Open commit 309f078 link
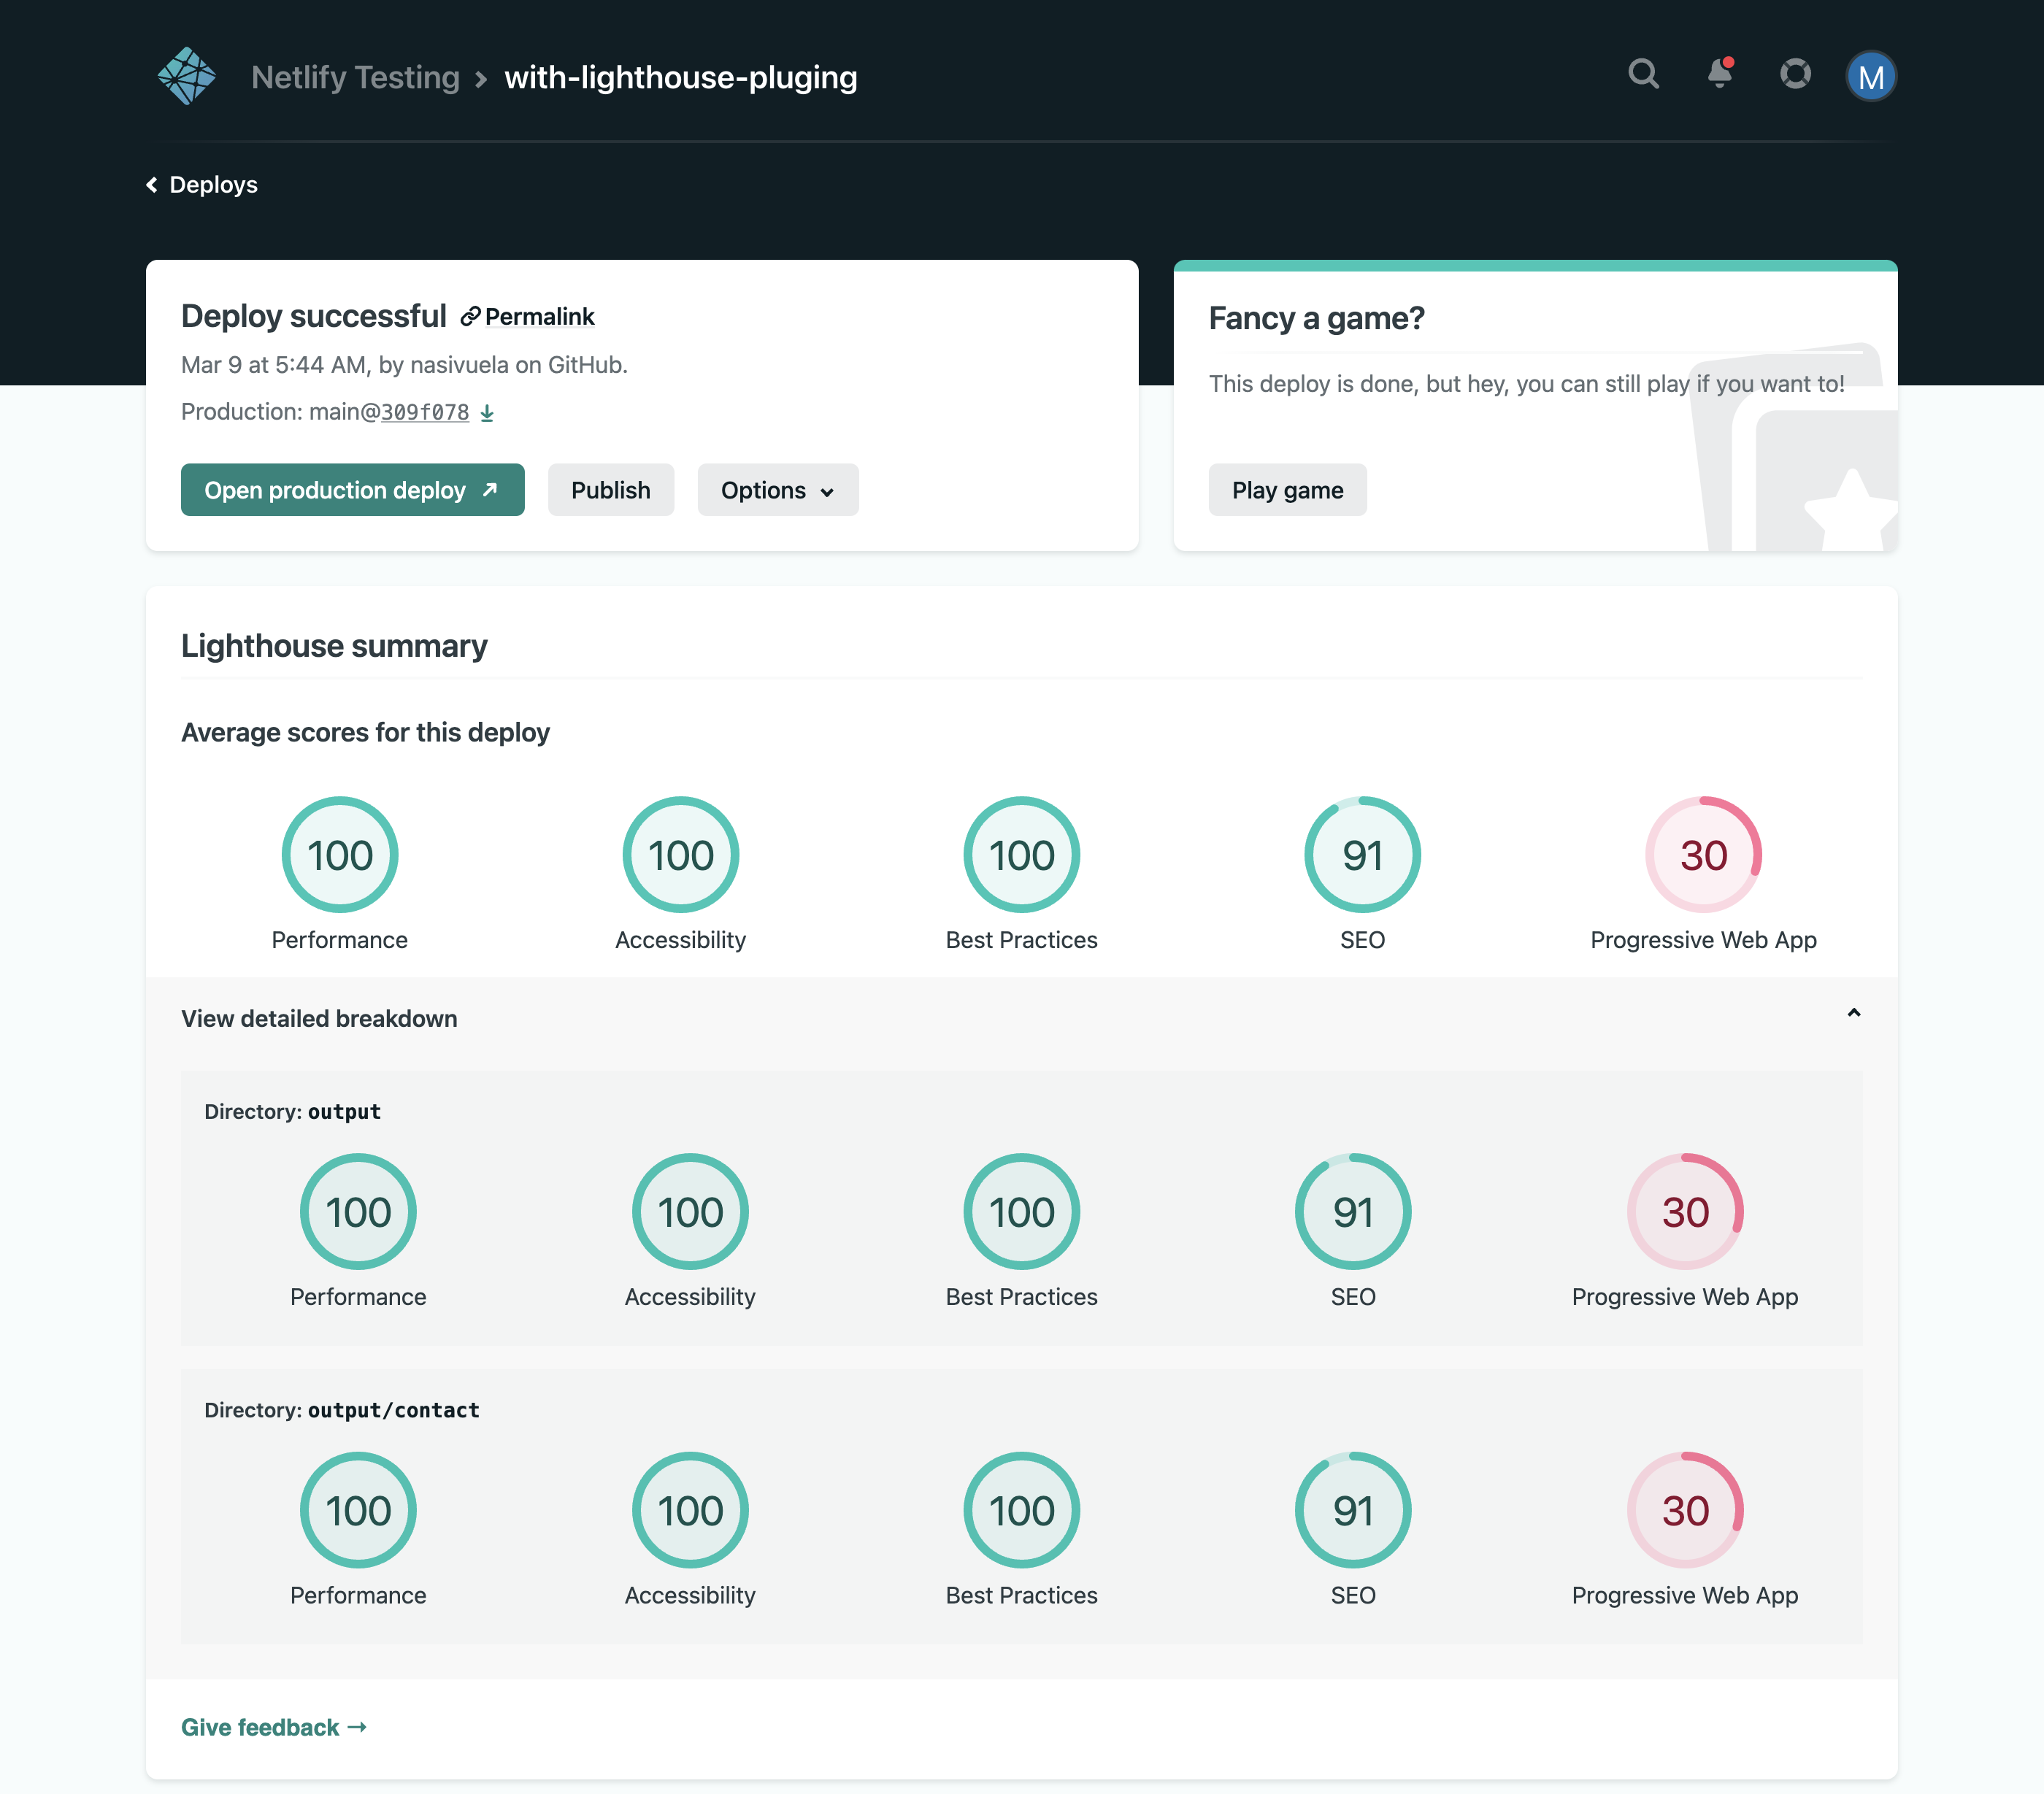2044x1794 pixels. pos(424,413)
